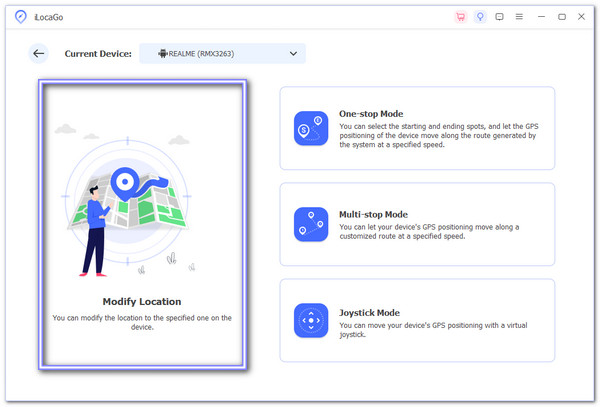The width and height of the screenshot is (600, 407).
Task: Click the Joystick Mode icon
Action: [x=311, y=320]
